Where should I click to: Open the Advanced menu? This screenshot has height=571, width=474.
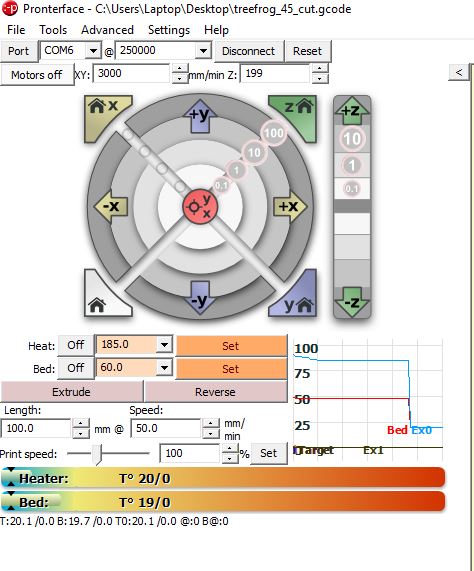(107, 30)
